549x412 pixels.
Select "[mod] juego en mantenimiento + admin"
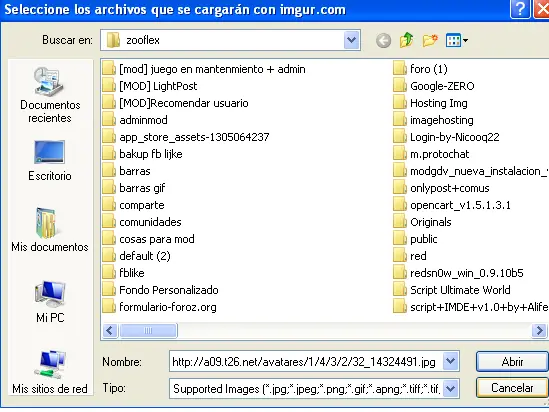[212, 69]
